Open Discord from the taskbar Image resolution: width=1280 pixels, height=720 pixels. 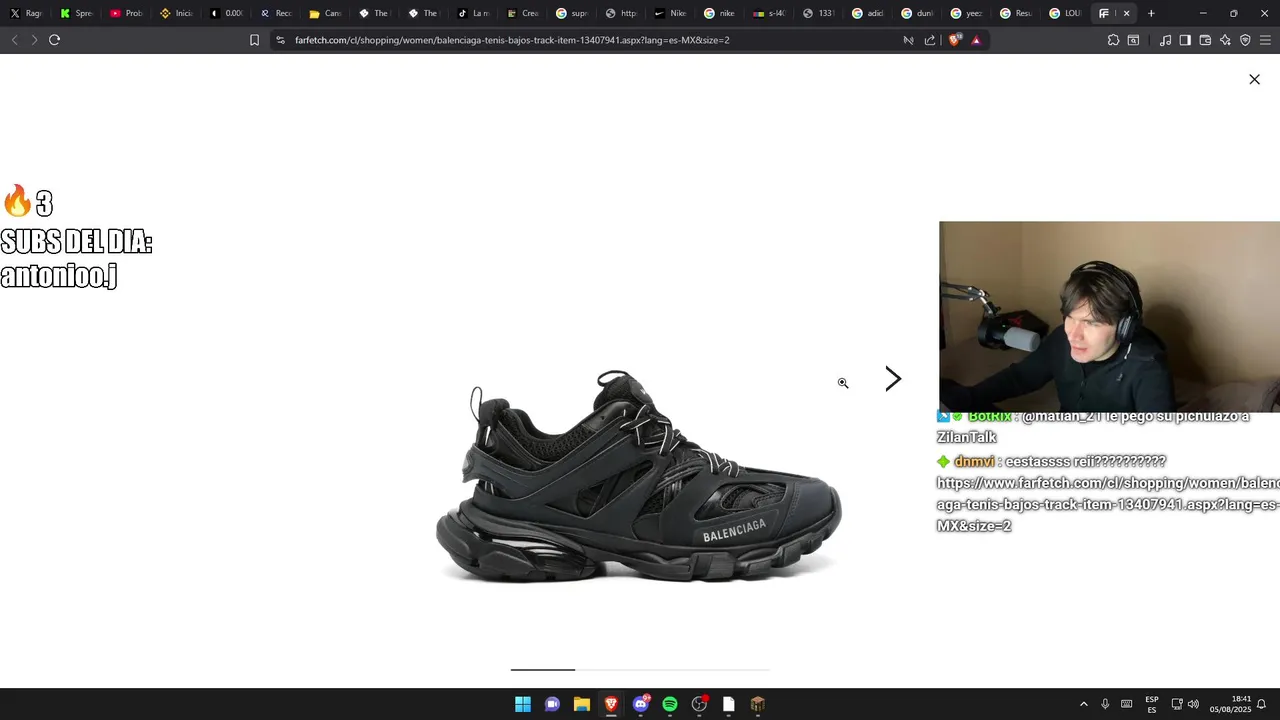pyautogui.click(x=641, y=704)
